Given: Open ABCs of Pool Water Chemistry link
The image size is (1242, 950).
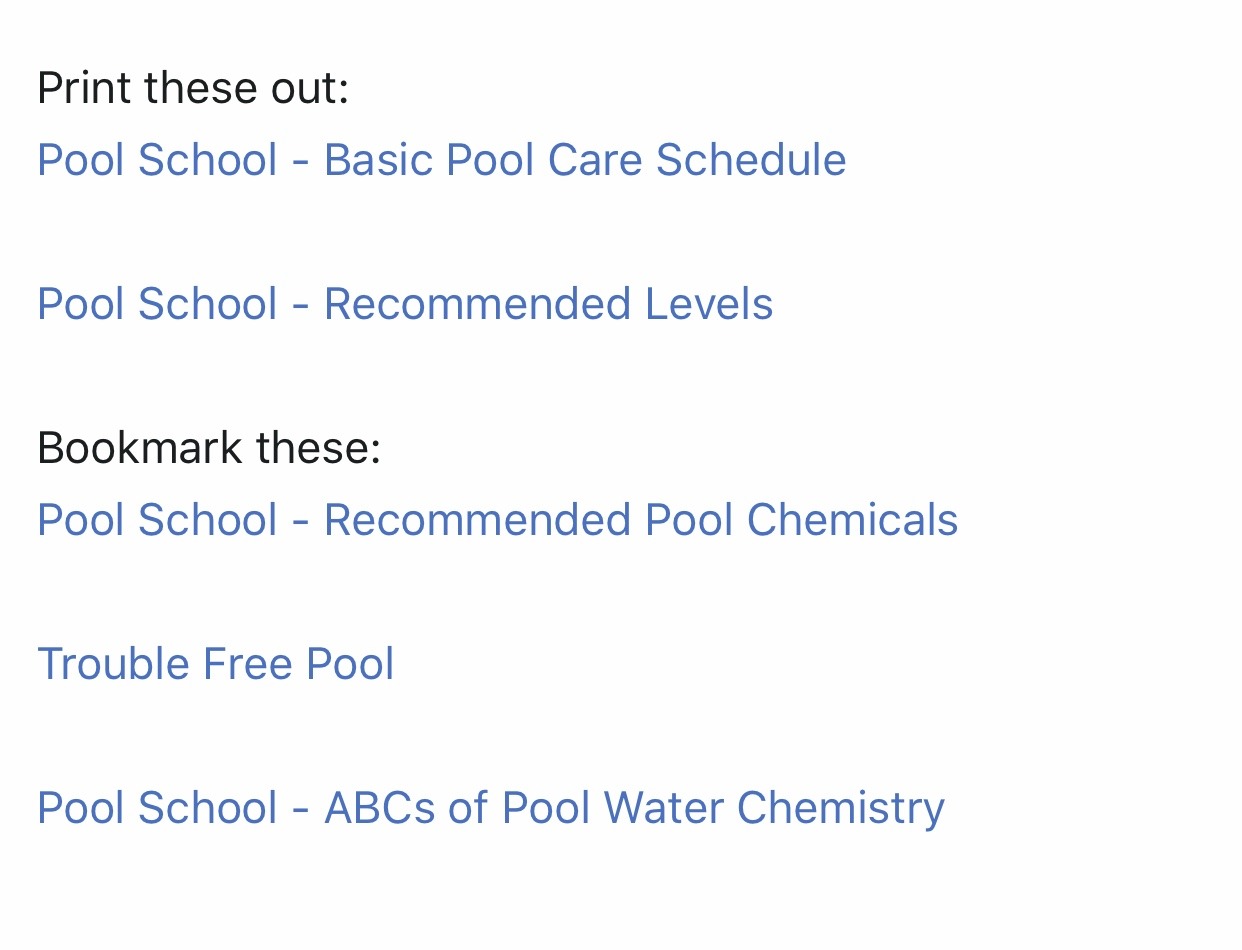Looking at the screenshot, I should tap(491, 808).
